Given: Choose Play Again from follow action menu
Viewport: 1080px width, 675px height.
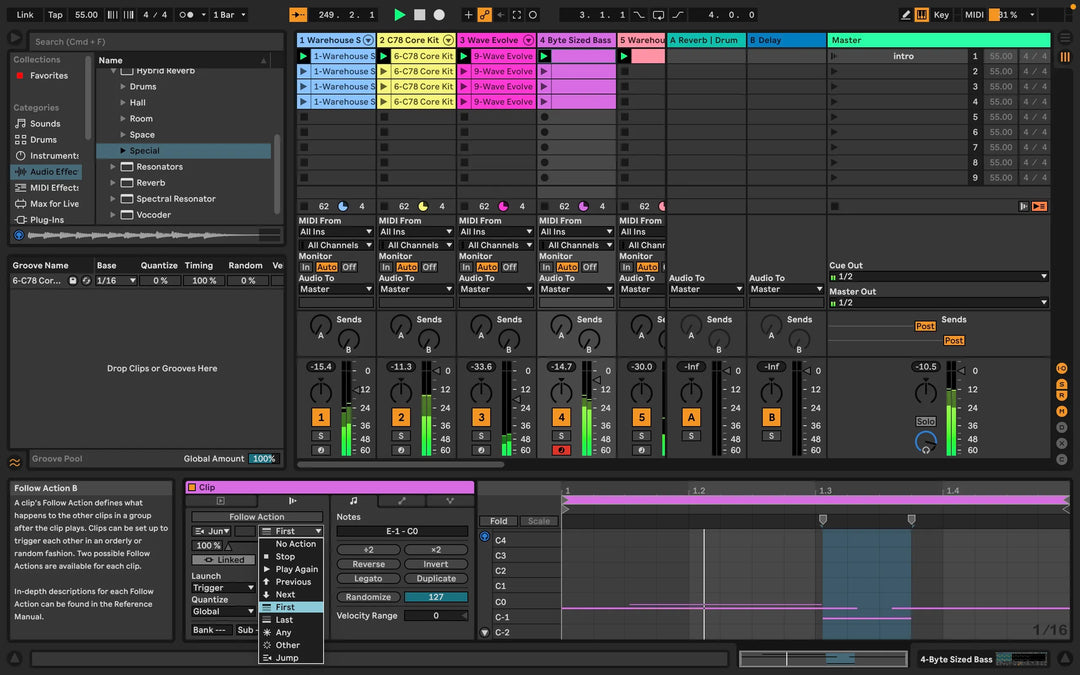Looking at the screenshot, I should (296, 569).
